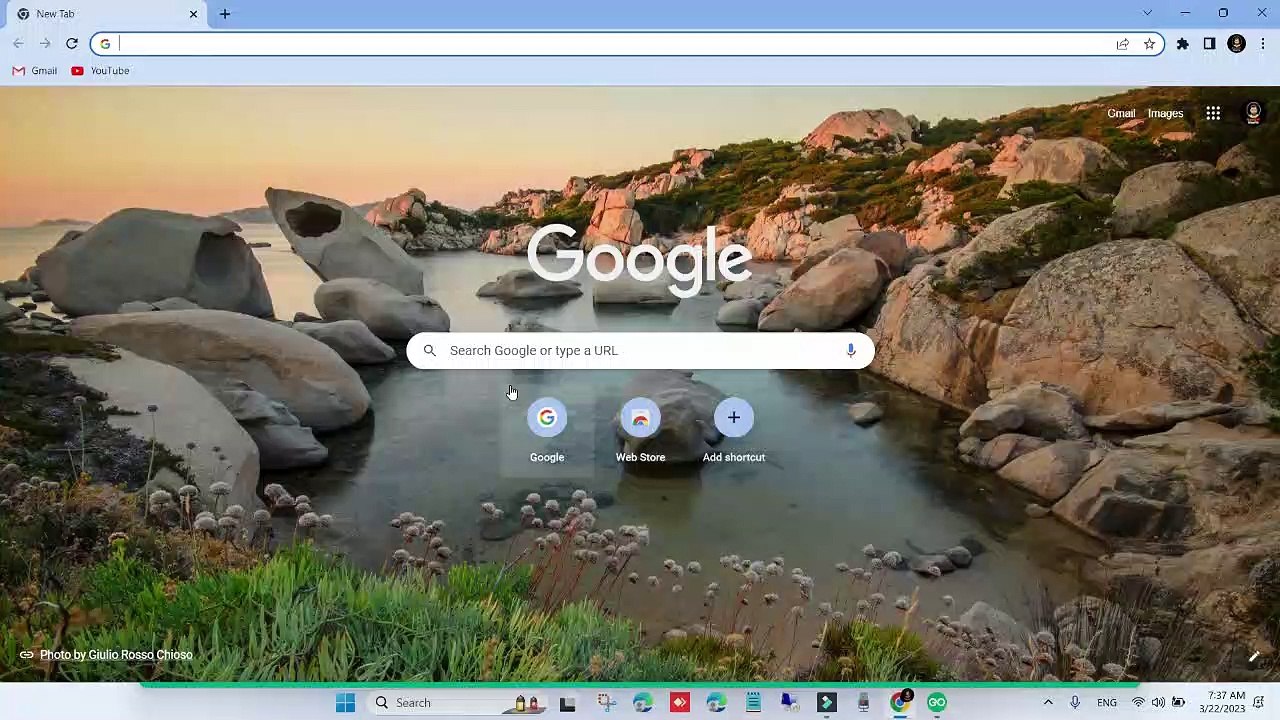Open Snipping Tool from the taskbar
The width and height of the screenshot is (1280, 720).
pos(606,703)
